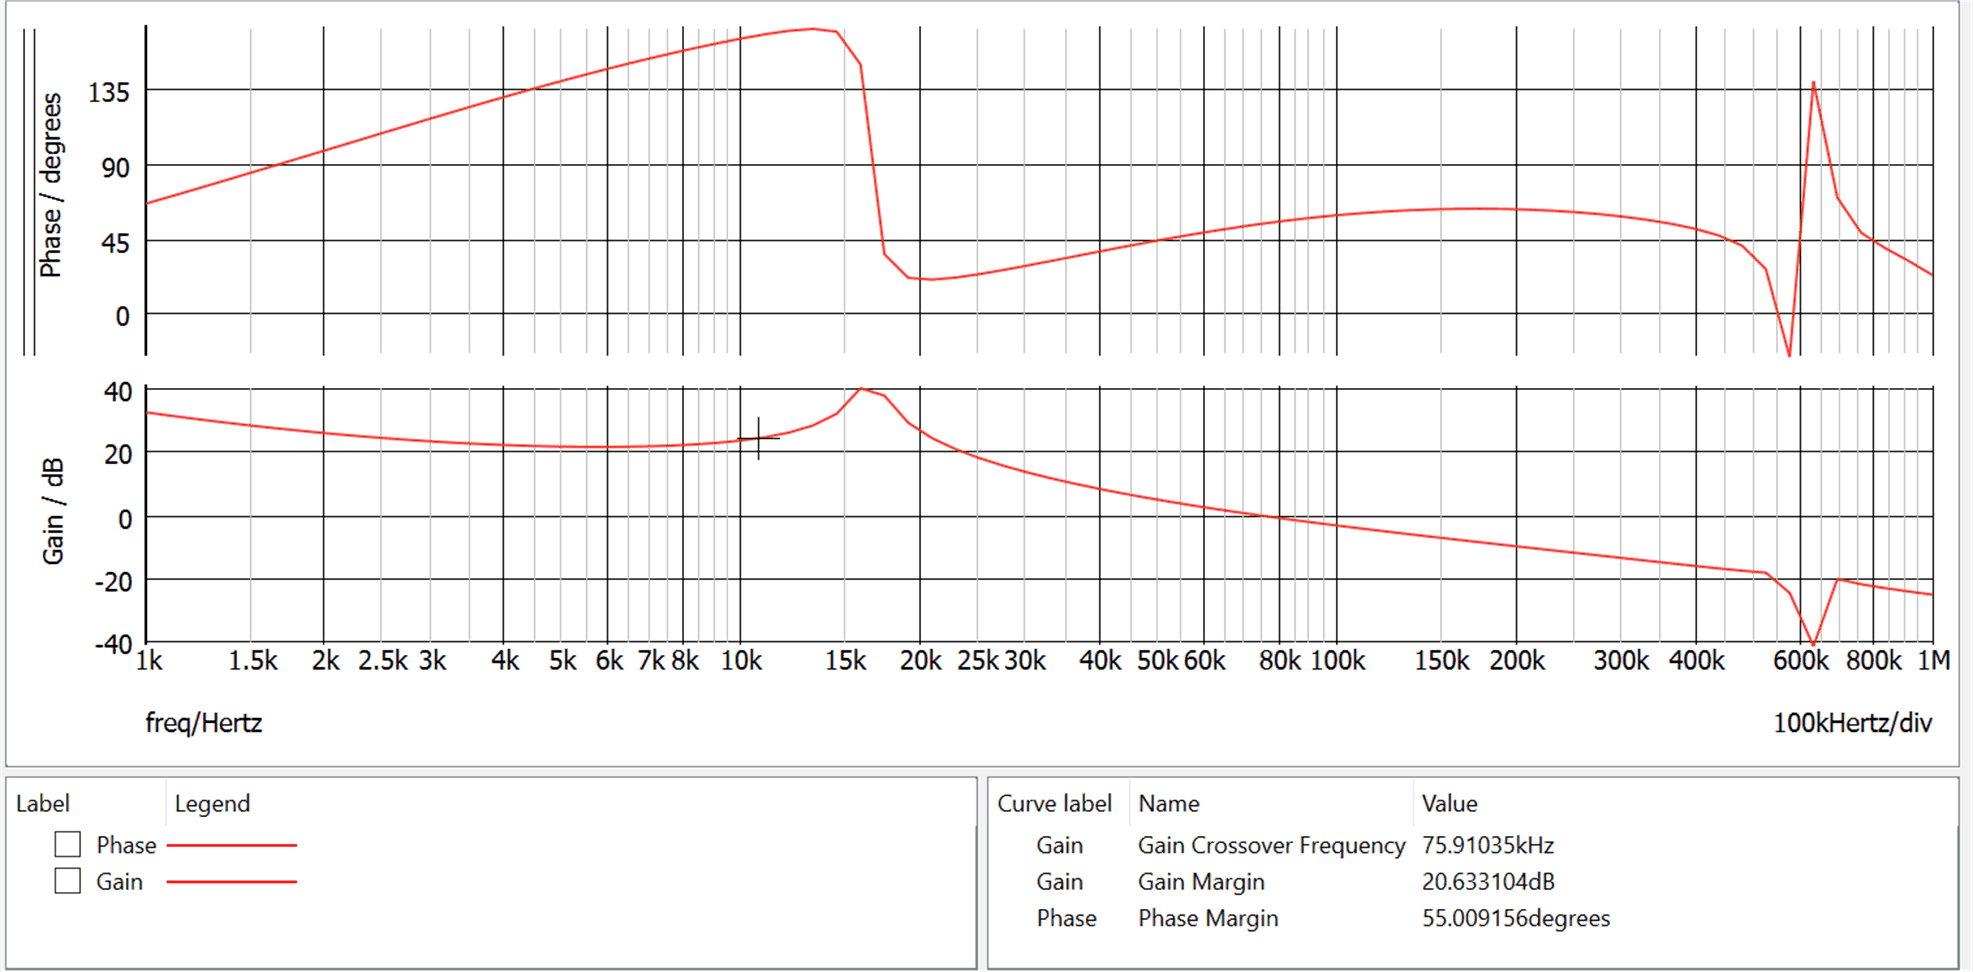Click the Name column header
1973x972 pixels.
(x=1168, y=804)
